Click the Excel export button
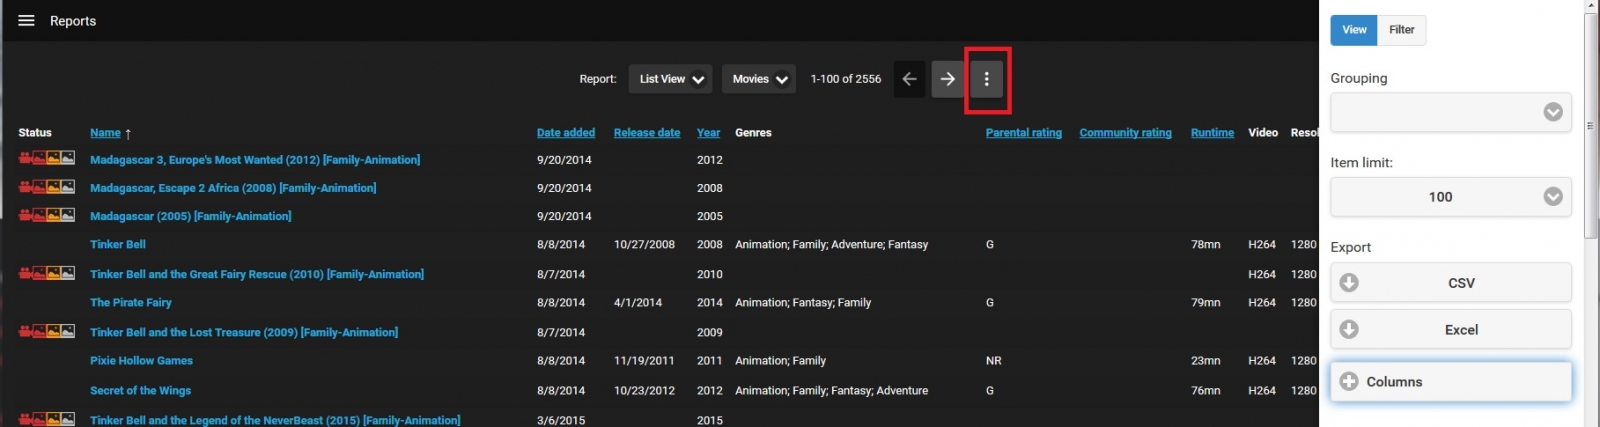This screenshot has height=427, width=1600. coord(1460,329)
